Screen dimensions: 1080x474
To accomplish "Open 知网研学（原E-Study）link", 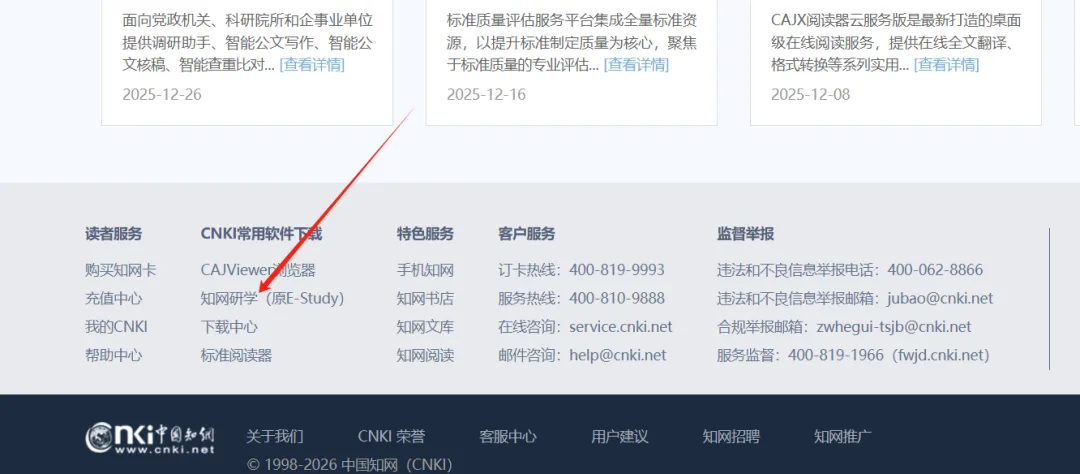I will click(x=273, y=298).
